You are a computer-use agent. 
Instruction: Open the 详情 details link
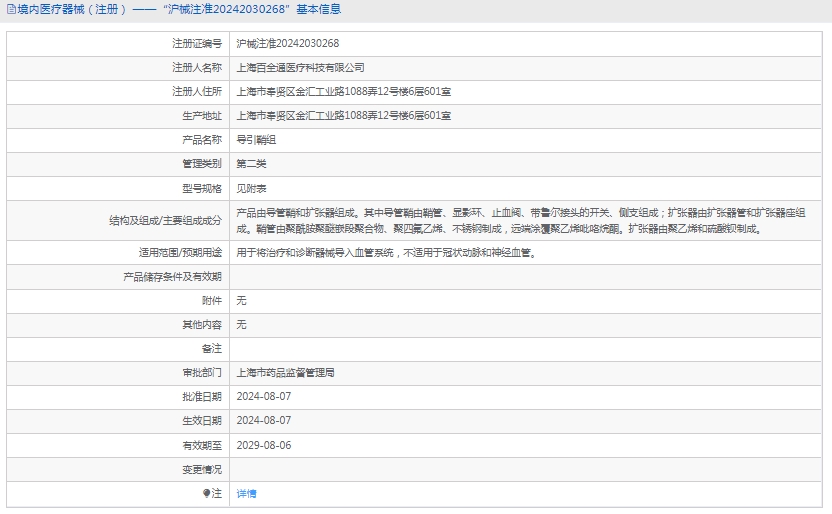[246, 493]
